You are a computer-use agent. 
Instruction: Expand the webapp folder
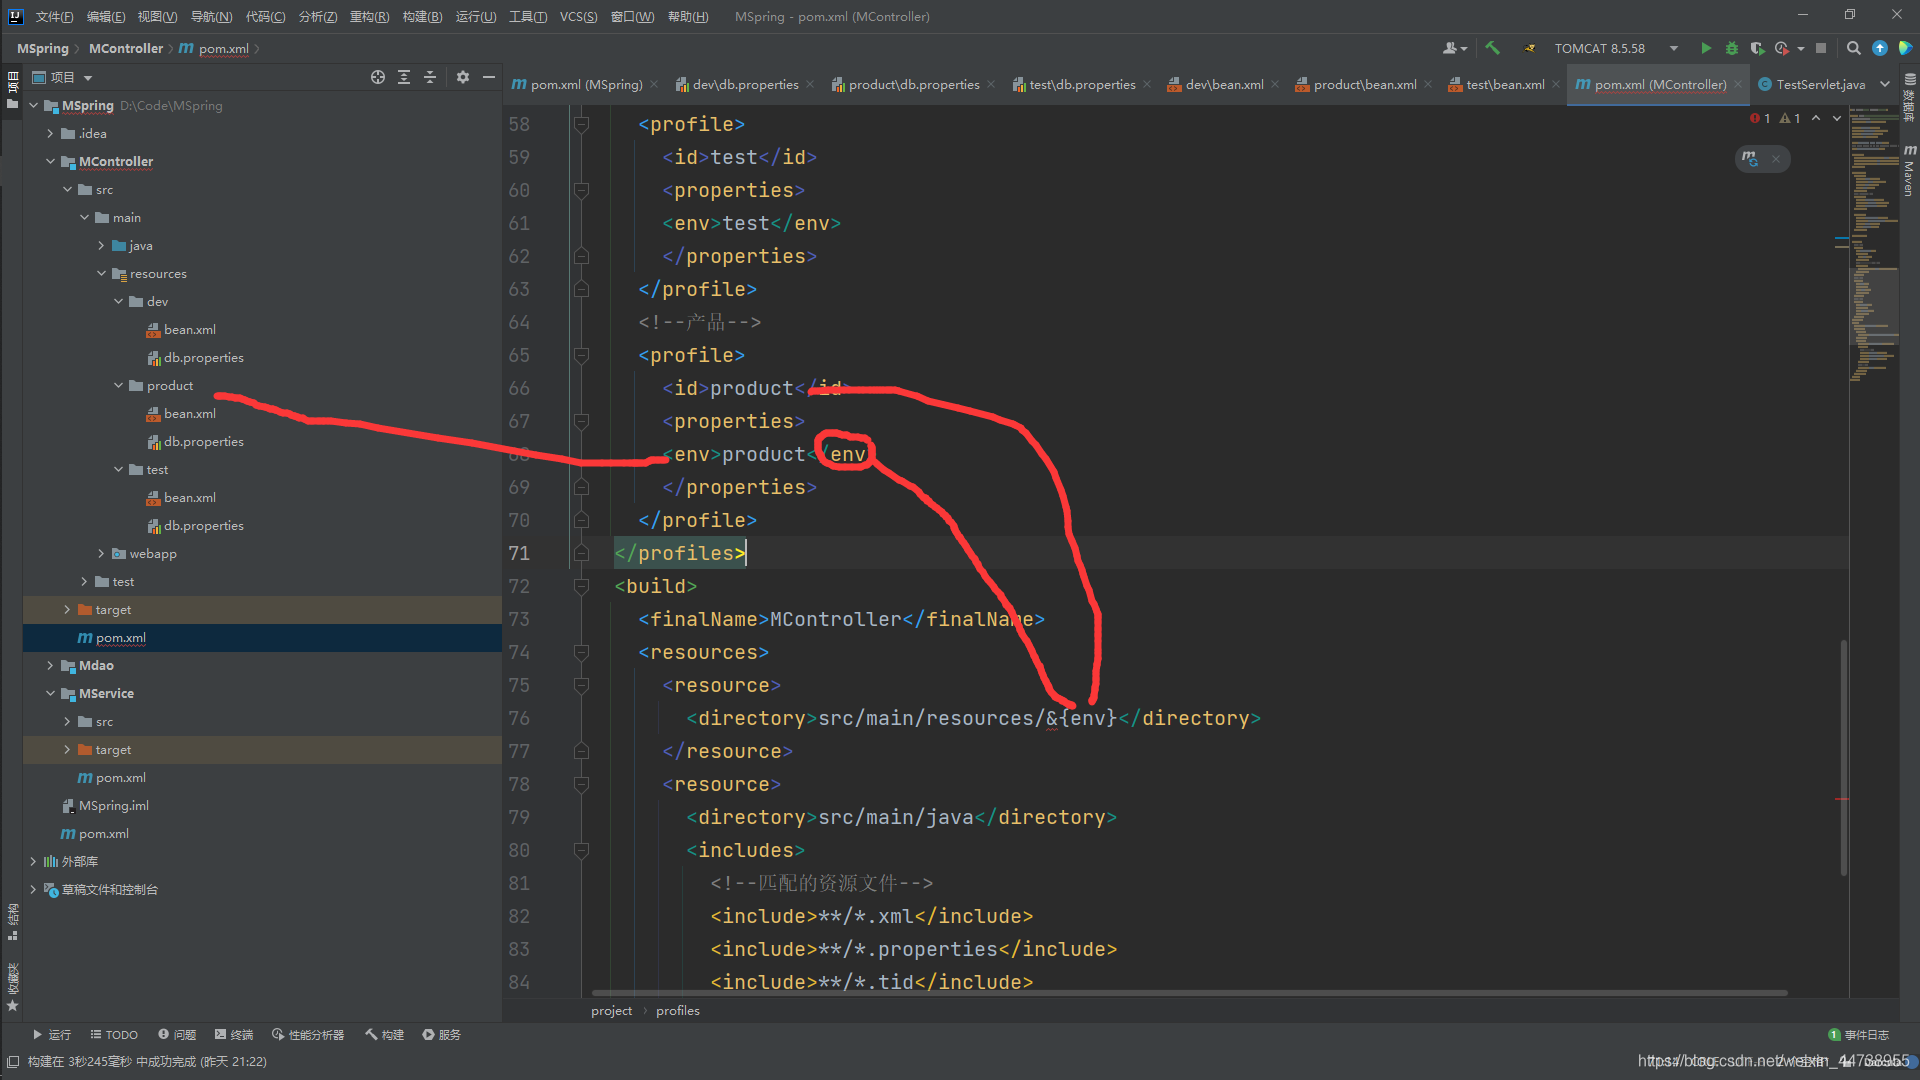pos(101,554)
